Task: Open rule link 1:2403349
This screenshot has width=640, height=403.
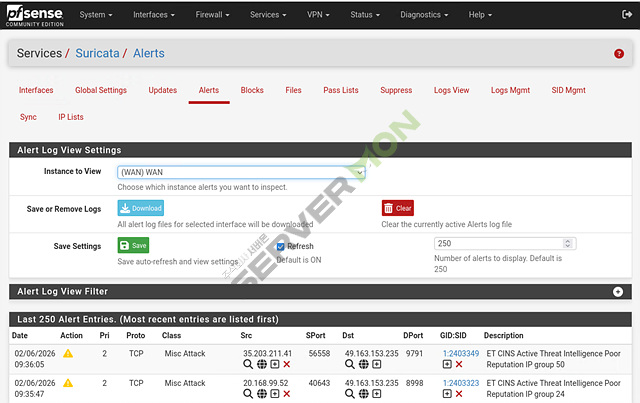Action: coord(461,354)
